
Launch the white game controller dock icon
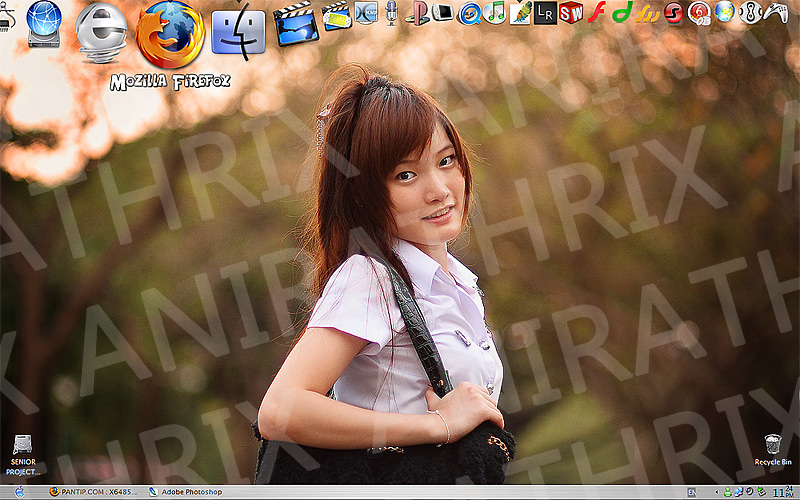(776, 12)
